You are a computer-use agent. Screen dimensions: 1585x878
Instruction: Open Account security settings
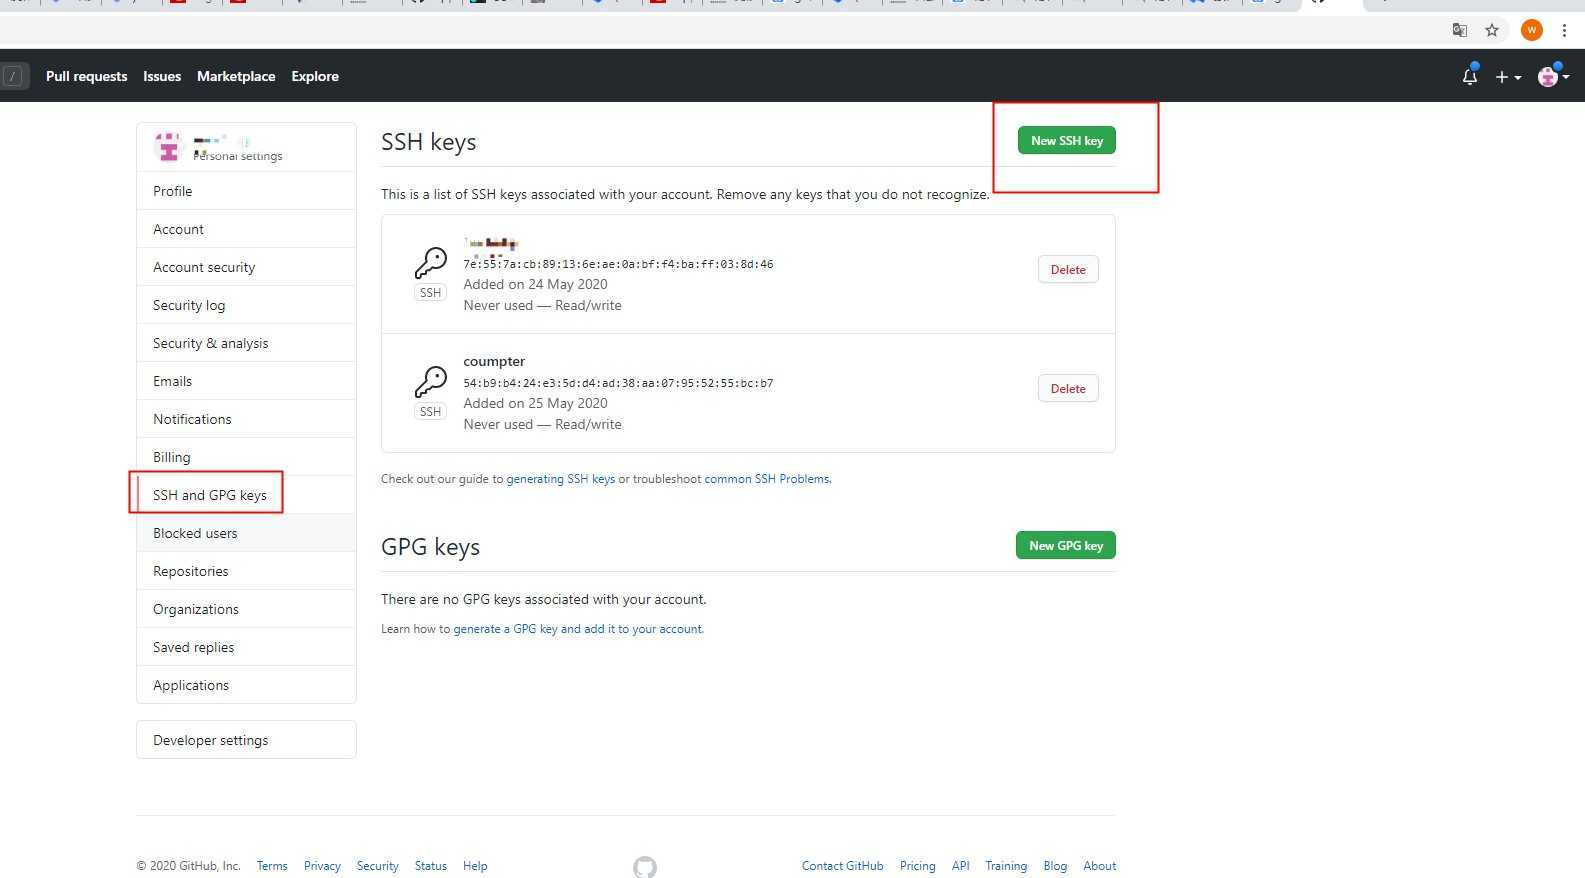tap(246, 267)
